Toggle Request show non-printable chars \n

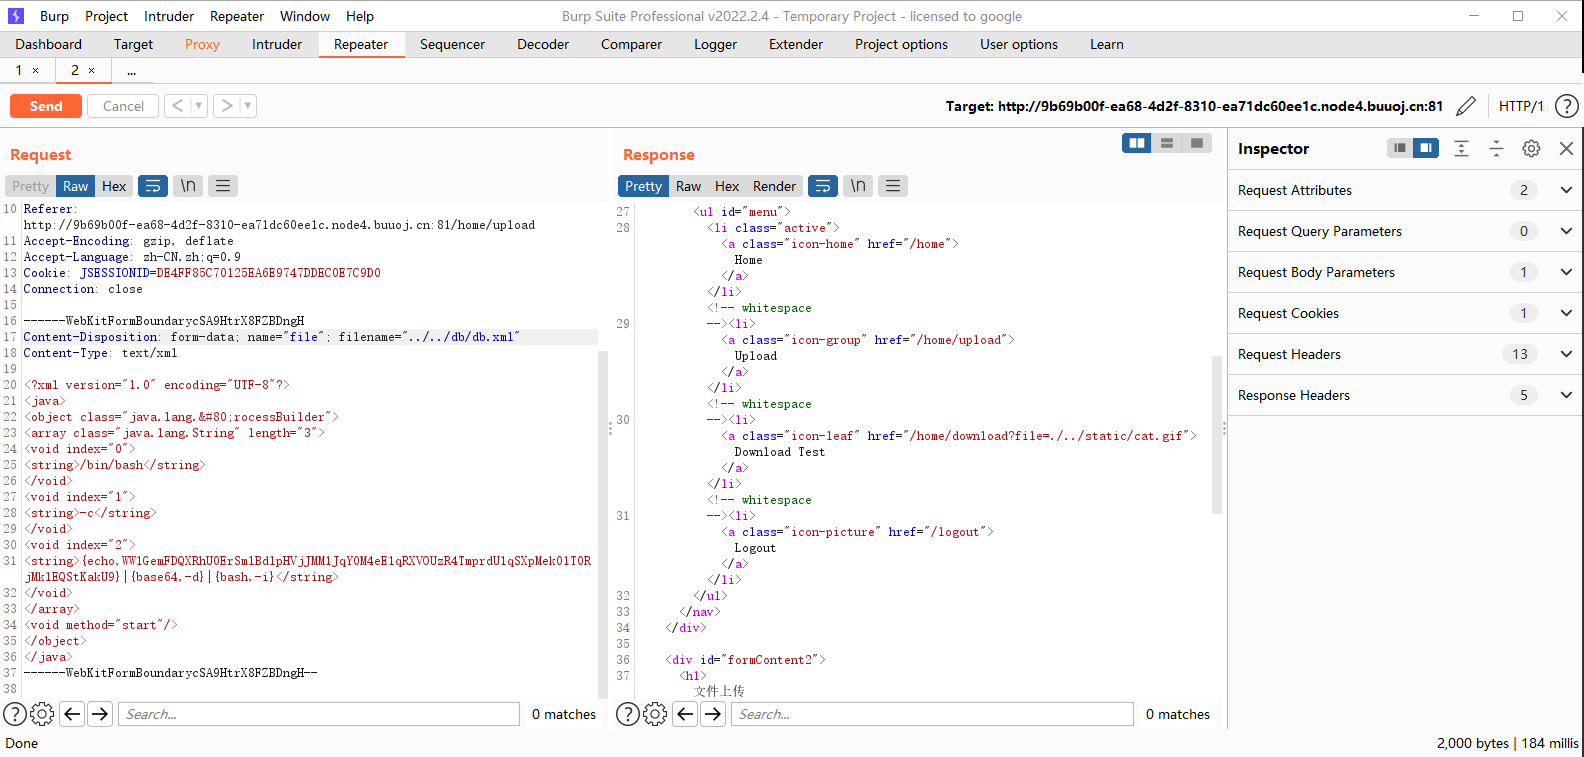tap(188, 186)
